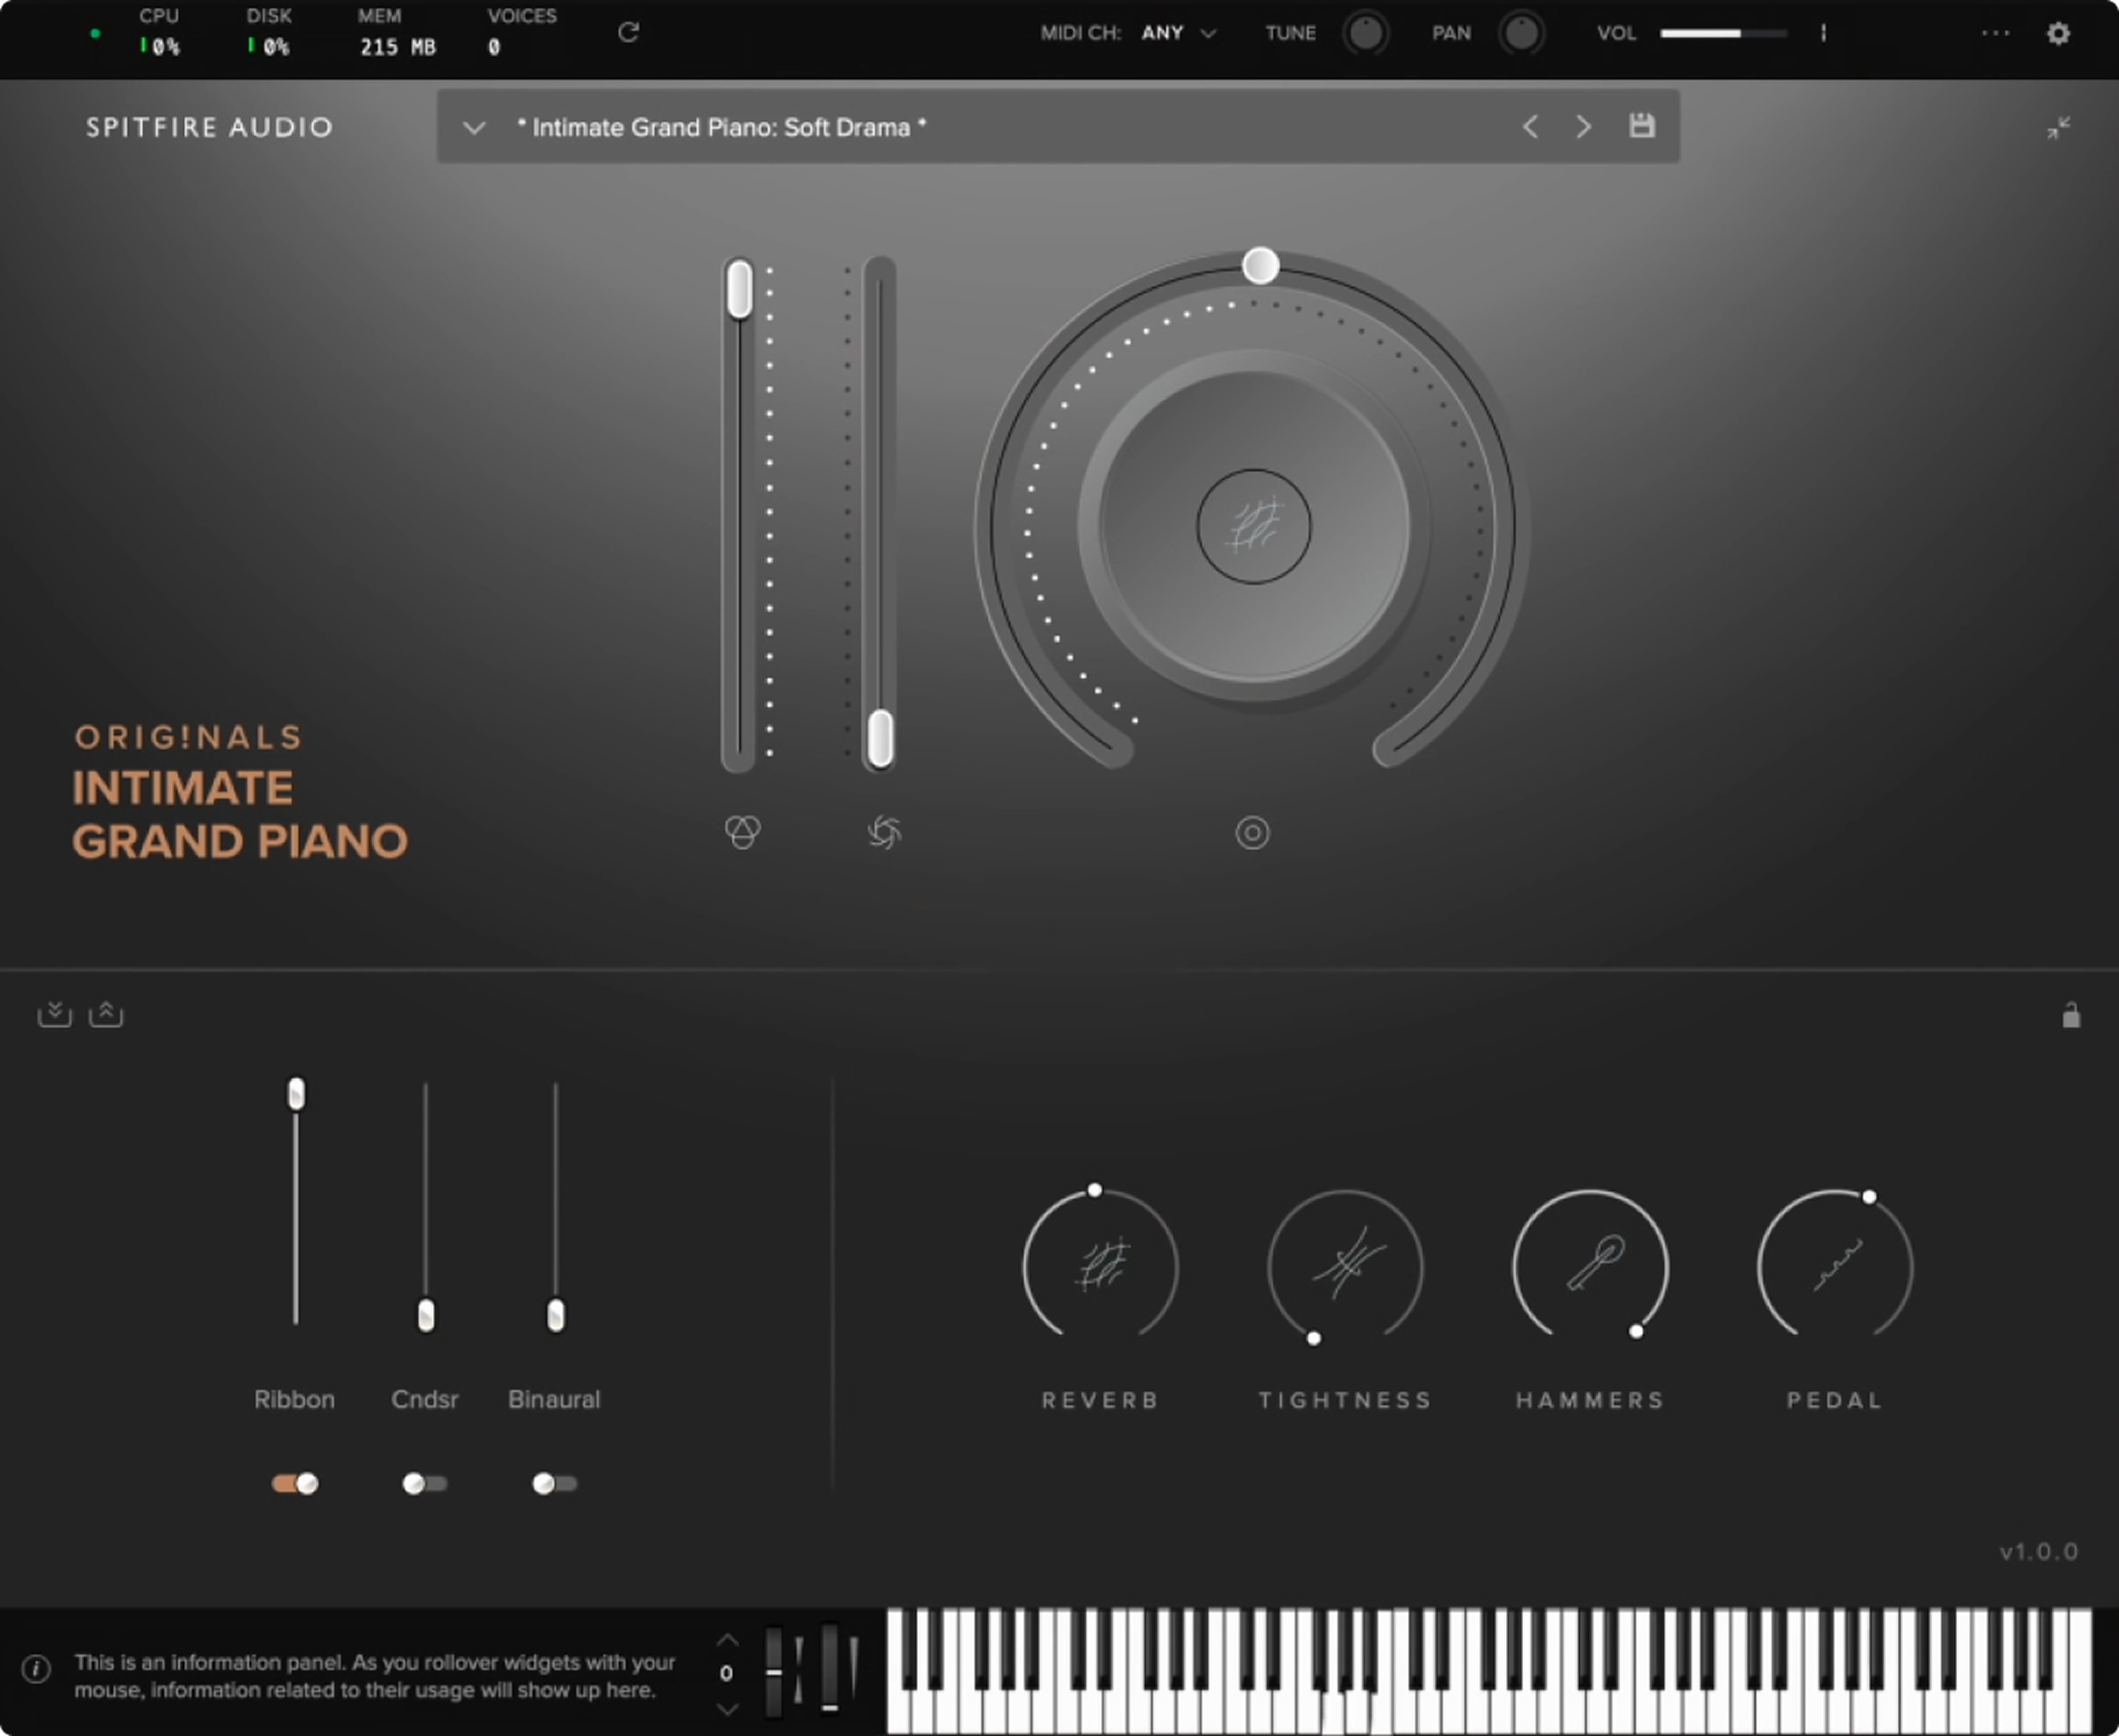Click the Cndsr mic fader handle
This screenshot has width=2119, height=1736.
pyautogui.click(x=426, y=1315)
